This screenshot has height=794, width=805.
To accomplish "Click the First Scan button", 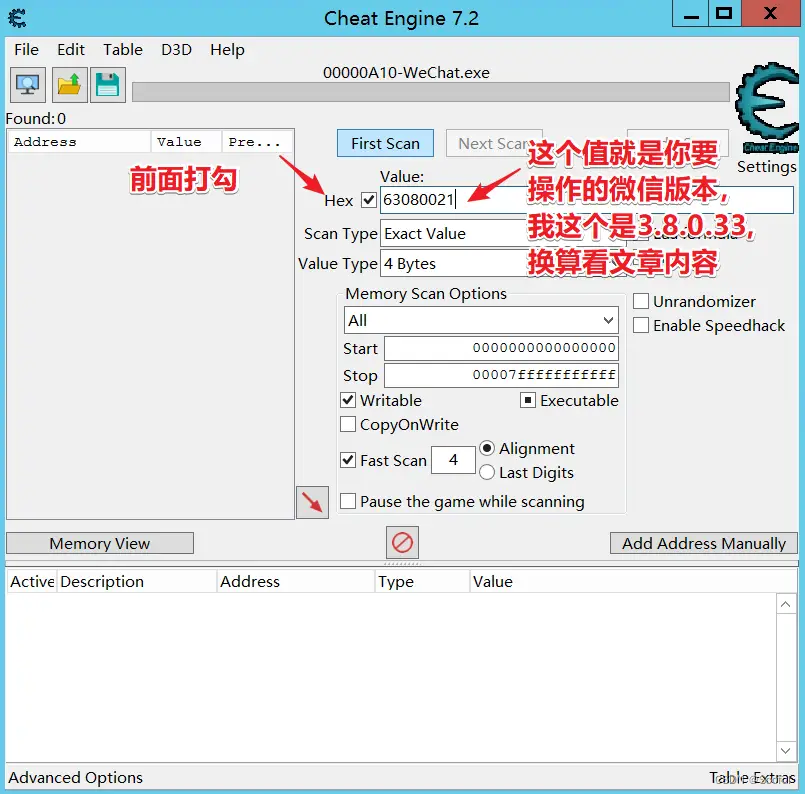I will pyautogui.click(x=385, y=143).
